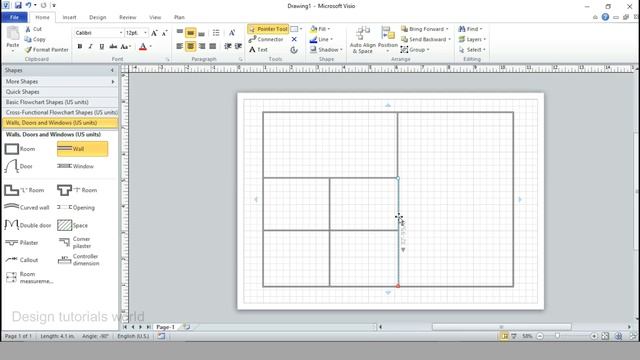Select the Window shape
The image size is (640, 360).
click(76, 166)
